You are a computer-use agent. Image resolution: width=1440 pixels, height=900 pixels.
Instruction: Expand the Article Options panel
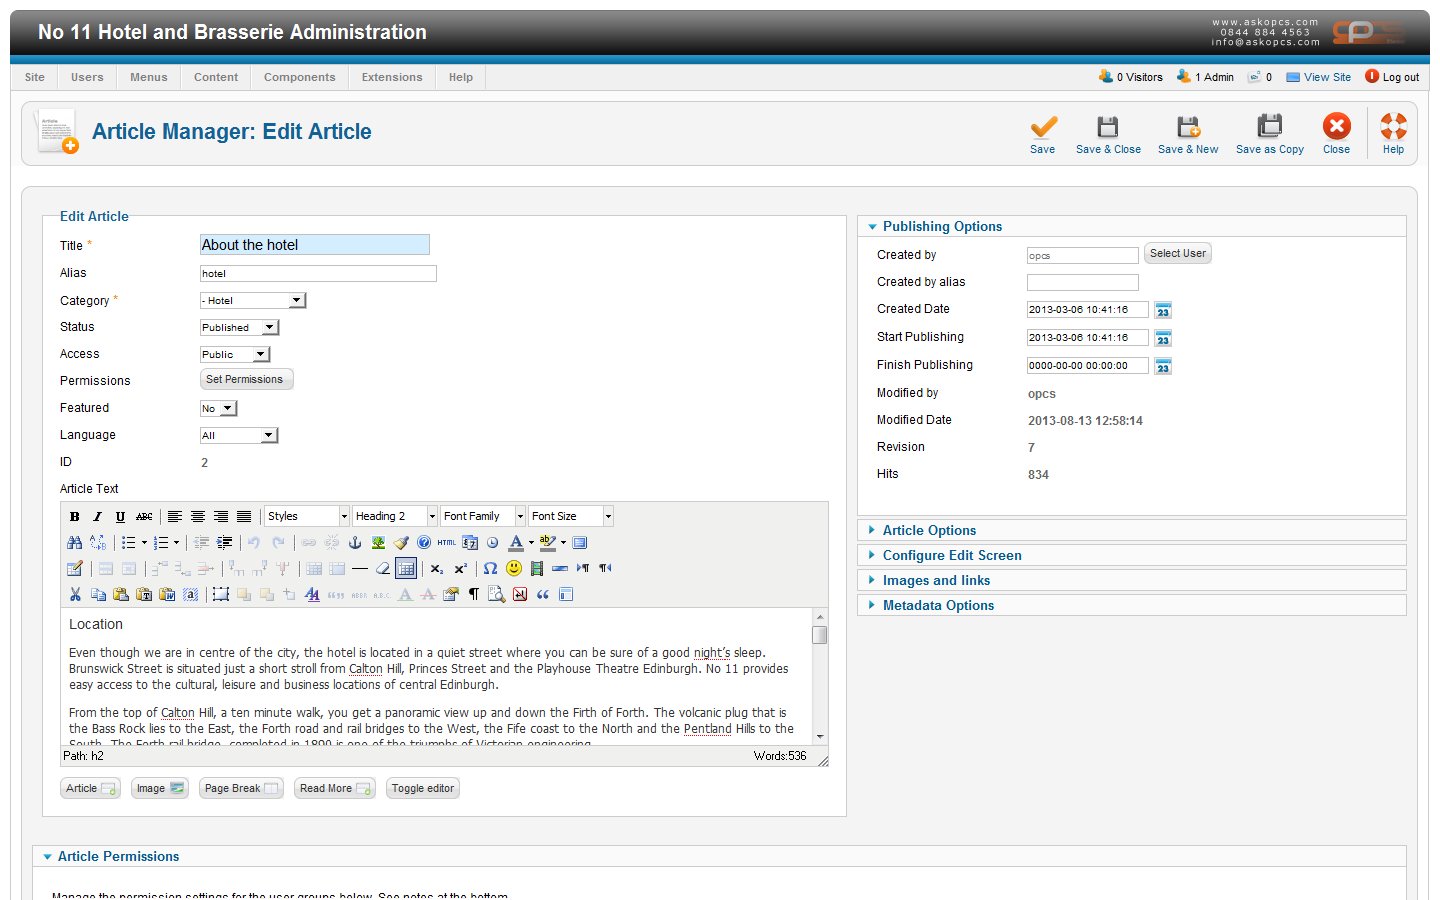tap(929, 531)
